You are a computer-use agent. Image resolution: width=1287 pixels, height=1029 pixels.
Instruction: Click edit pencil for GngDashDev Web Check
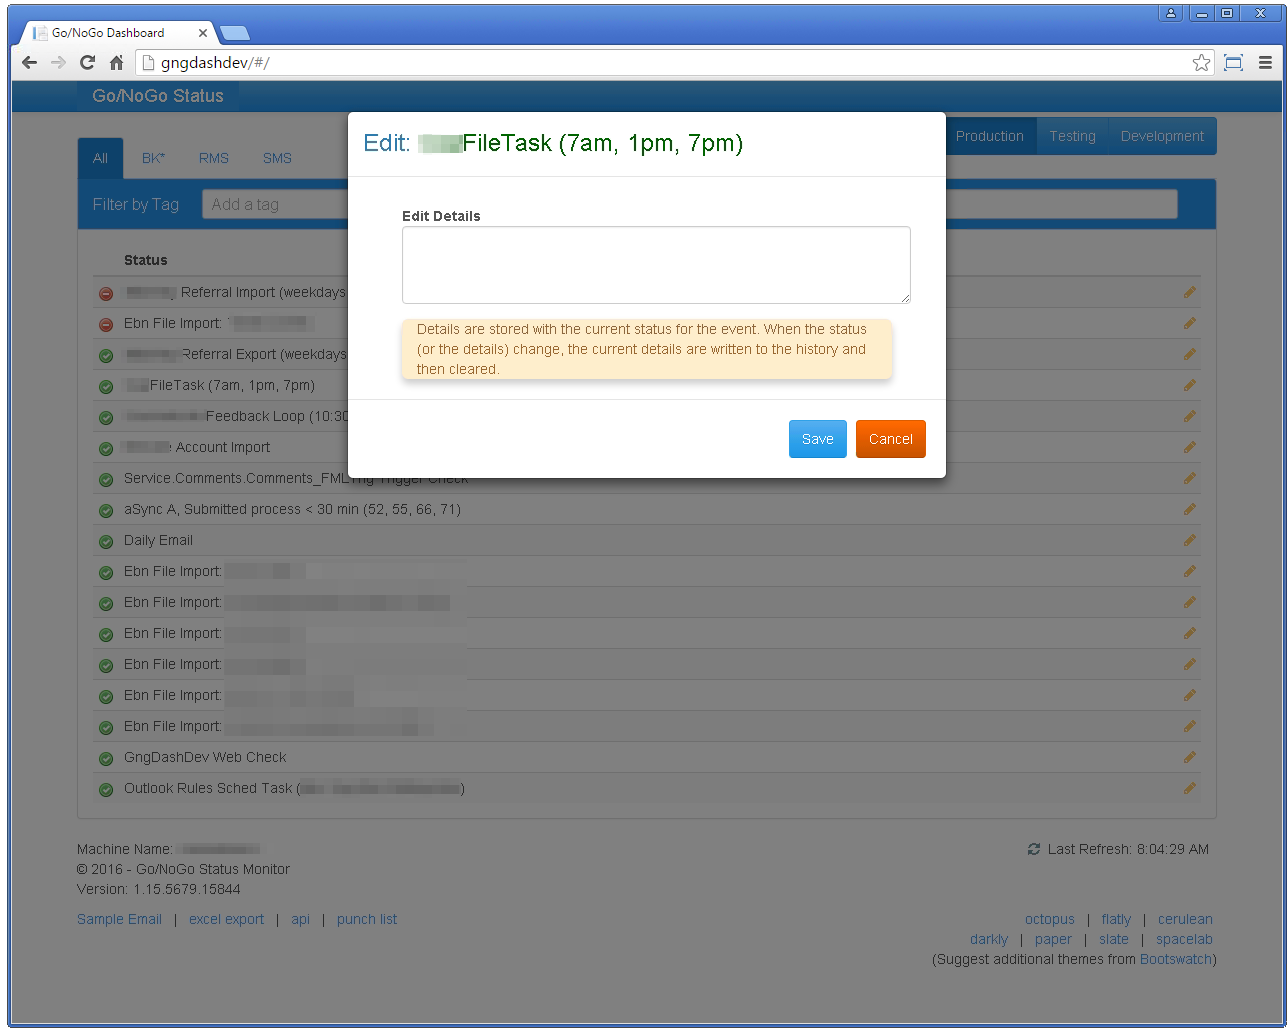click(x=1189, y=757)
